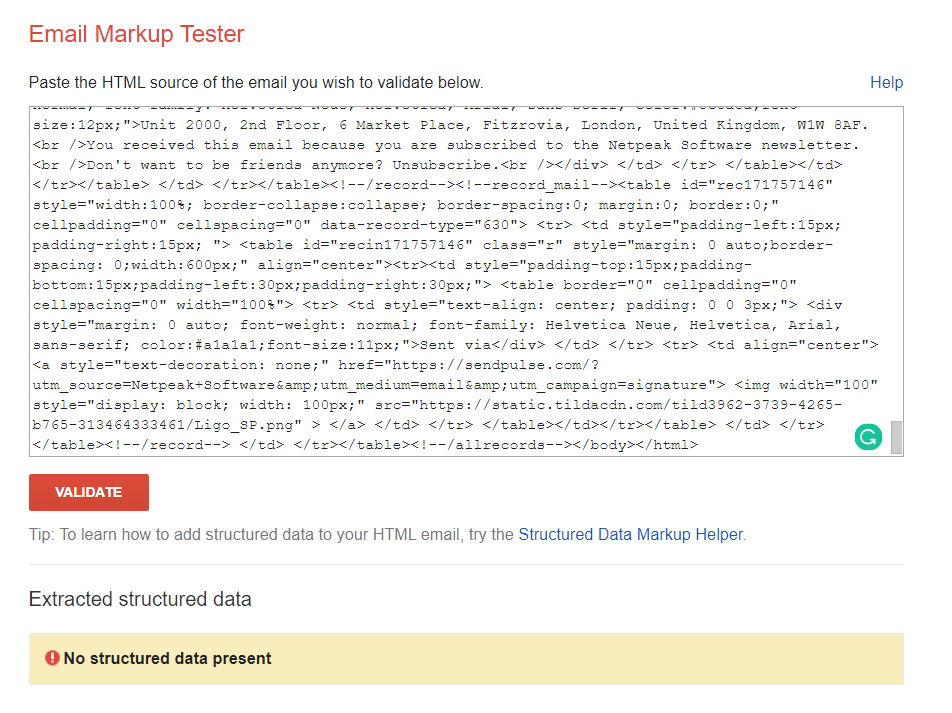Open the Help link
This screenshot has height=713, width=952.
tap(886, 83)
